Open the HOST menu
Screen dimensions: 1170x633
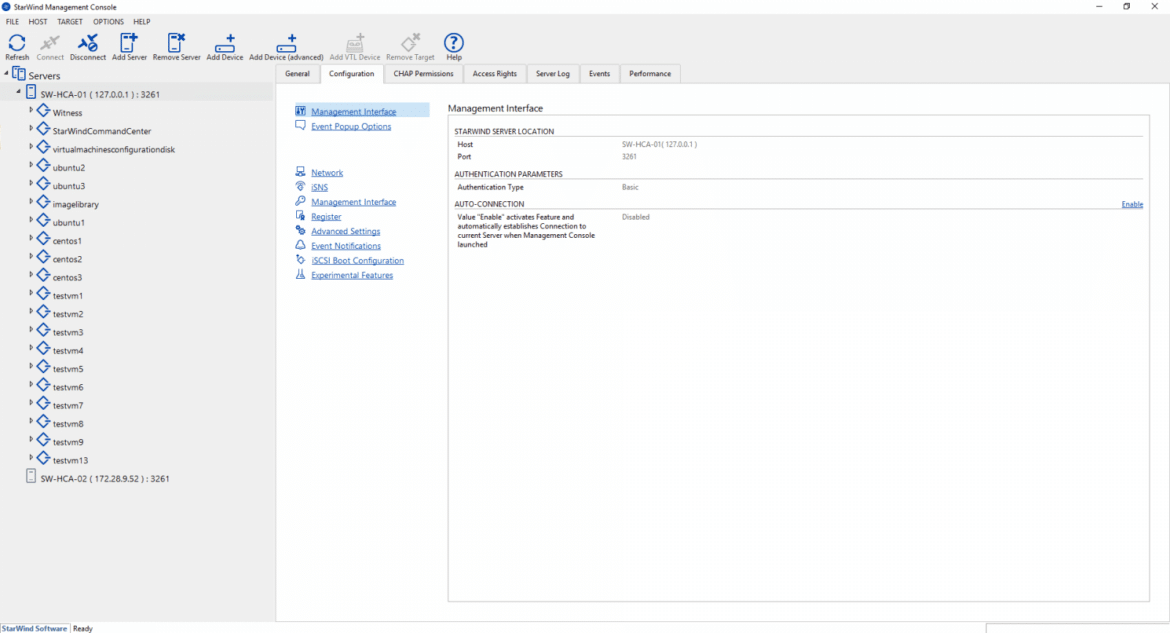pos(38,22)
